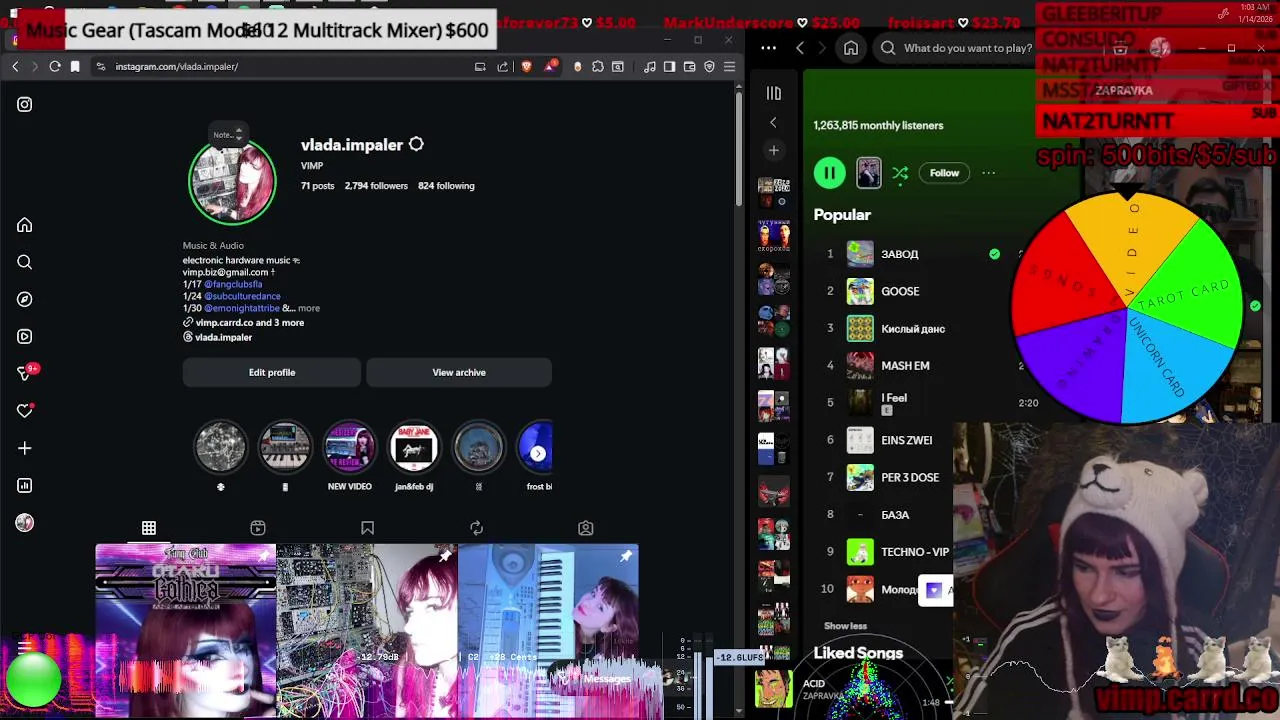1280x720 pixels.
Task: Open Instagram dashboard chart icon
Action: click(24, 485)
